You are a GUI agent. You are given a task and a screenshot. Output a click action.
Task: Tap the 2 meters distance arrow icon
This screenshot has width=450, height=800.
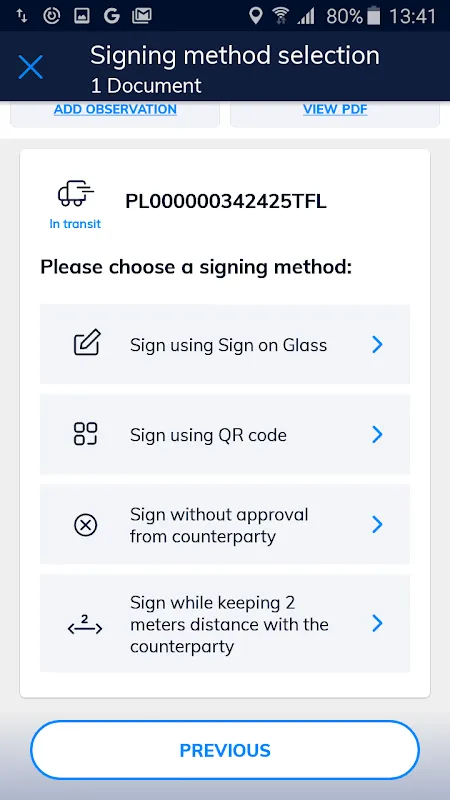coord(85,624)
